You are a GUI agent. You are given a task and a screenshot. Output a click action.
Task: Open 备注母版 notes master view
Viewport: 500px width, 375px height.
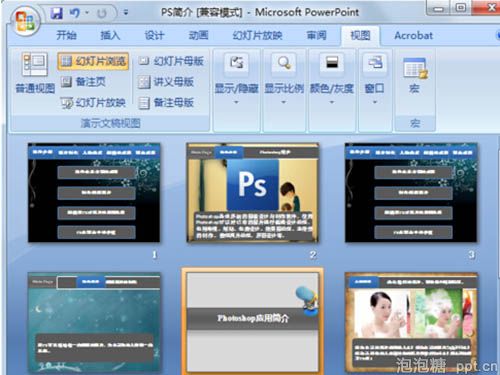(x=166, y=103)
